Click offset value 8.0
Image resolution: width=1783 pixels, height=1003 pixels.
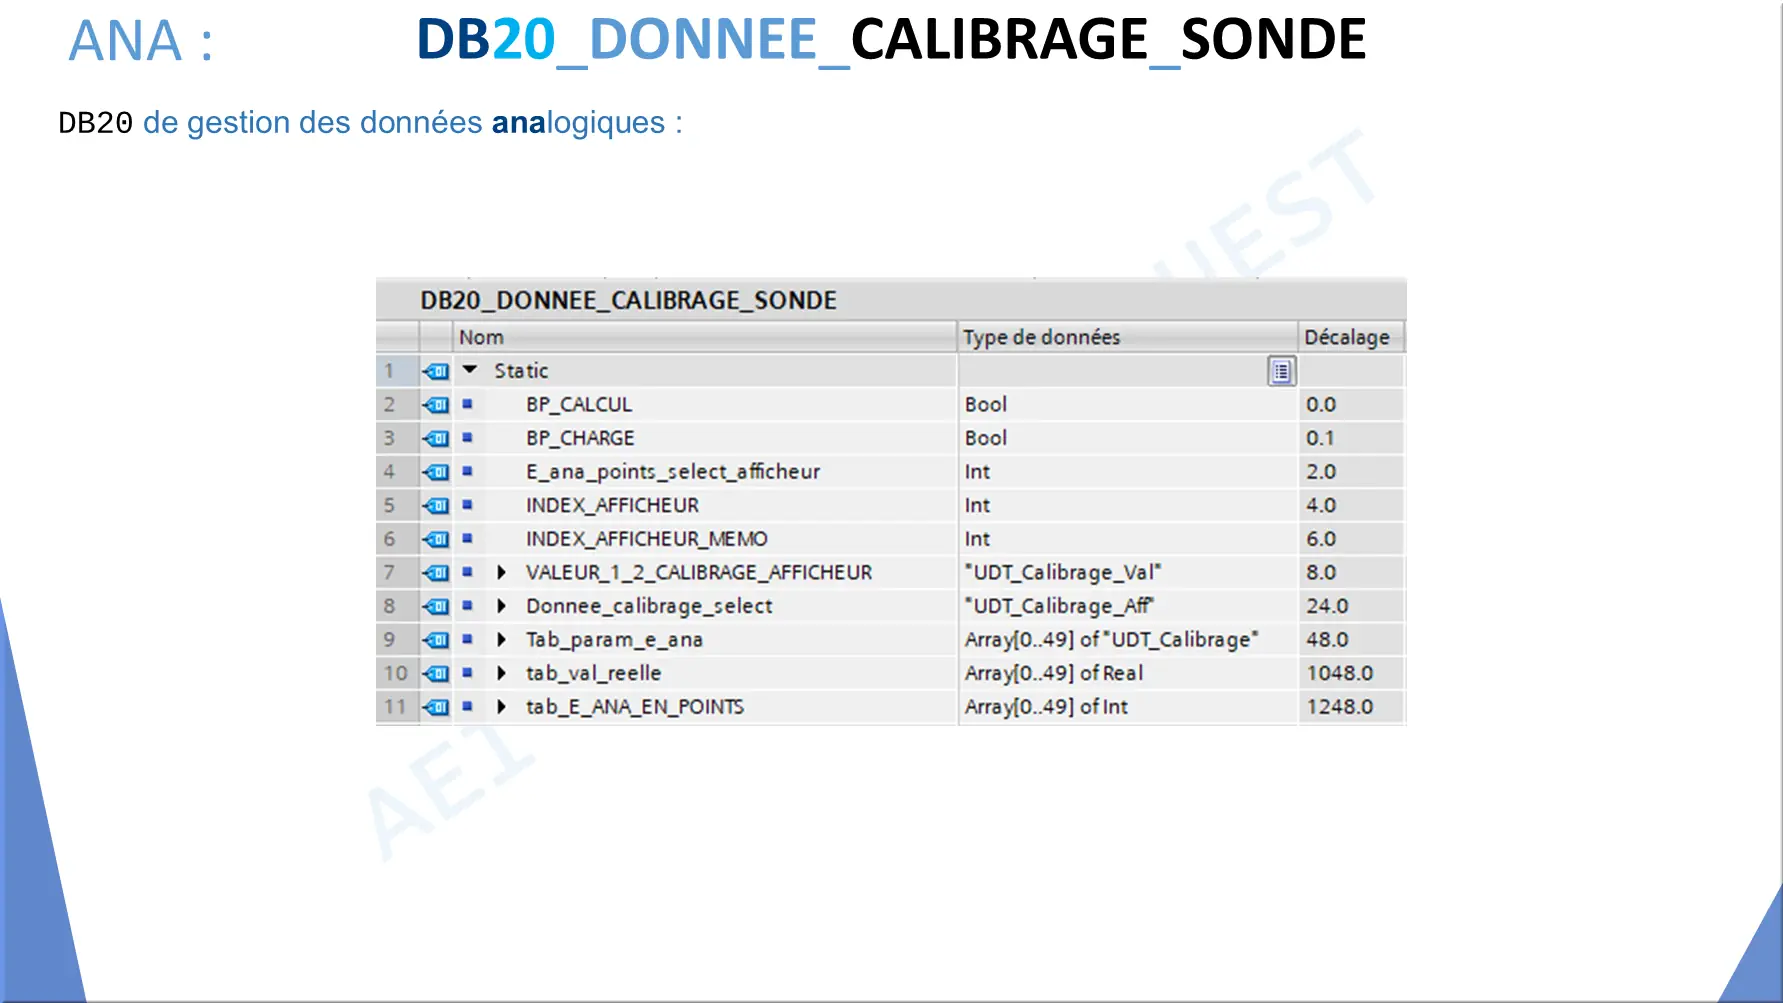(1321, 573)
